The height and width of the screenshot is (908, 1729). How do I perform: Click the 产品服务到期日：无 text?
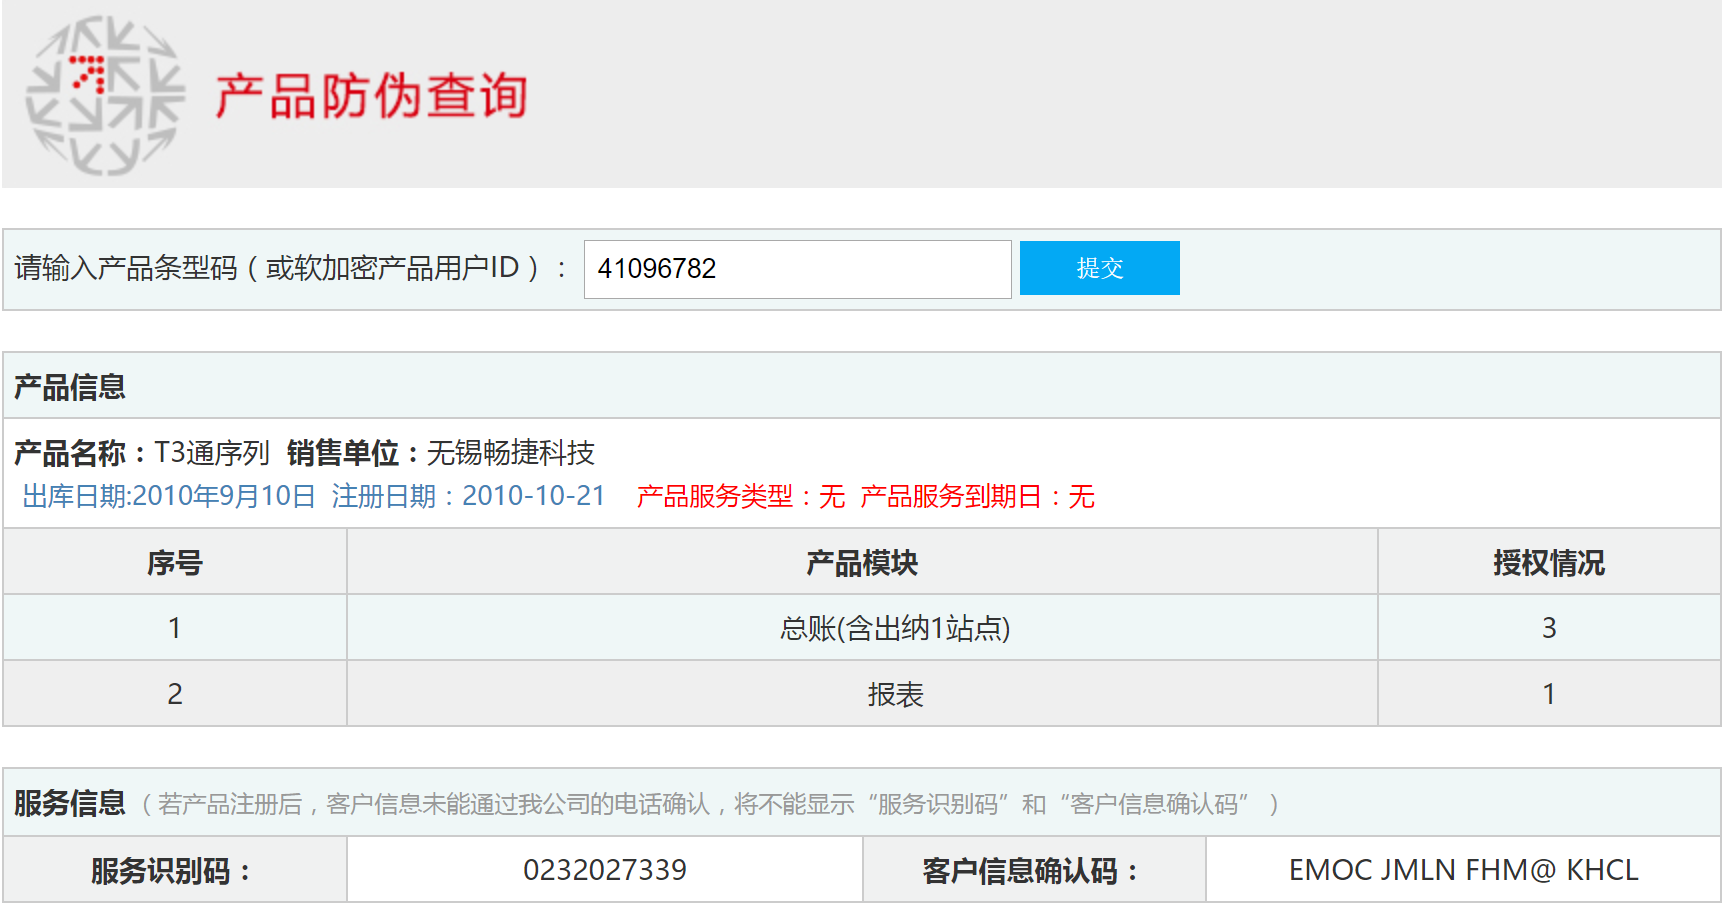977,496
